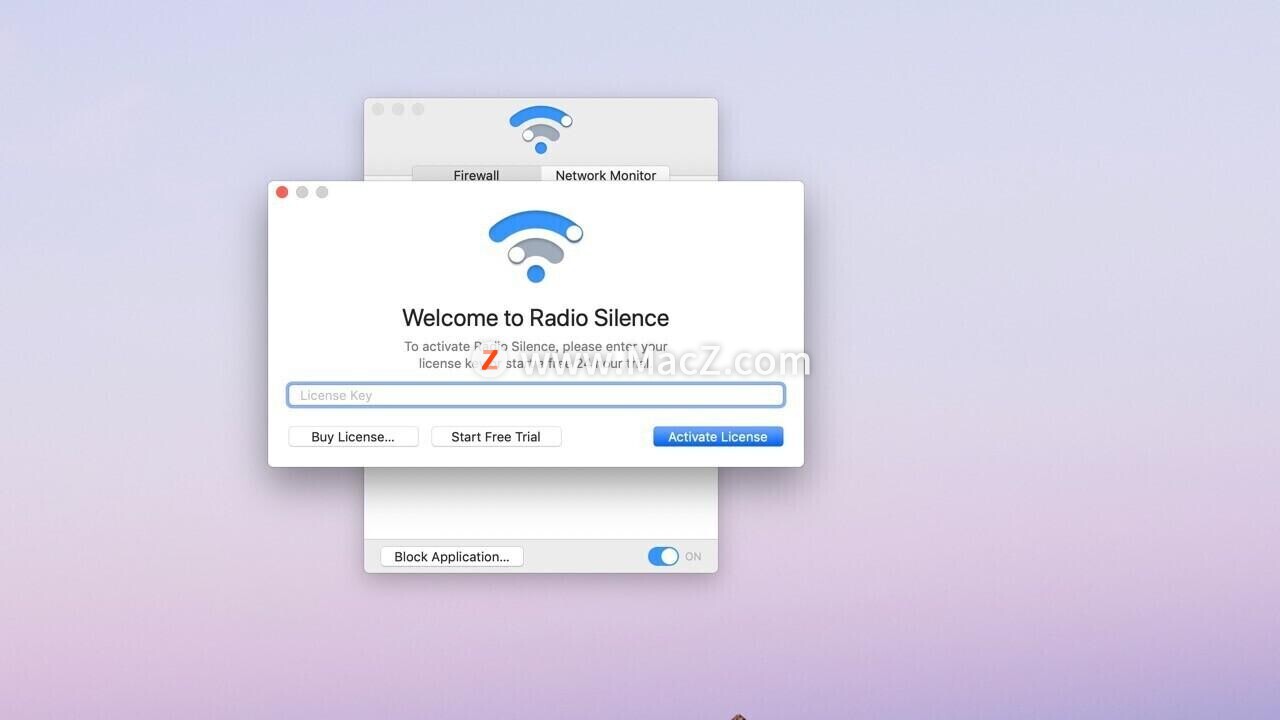Viewport: 1280px width, 720px height.
Task: Activate the license with the blue button
Action: (x=718, y=437)
